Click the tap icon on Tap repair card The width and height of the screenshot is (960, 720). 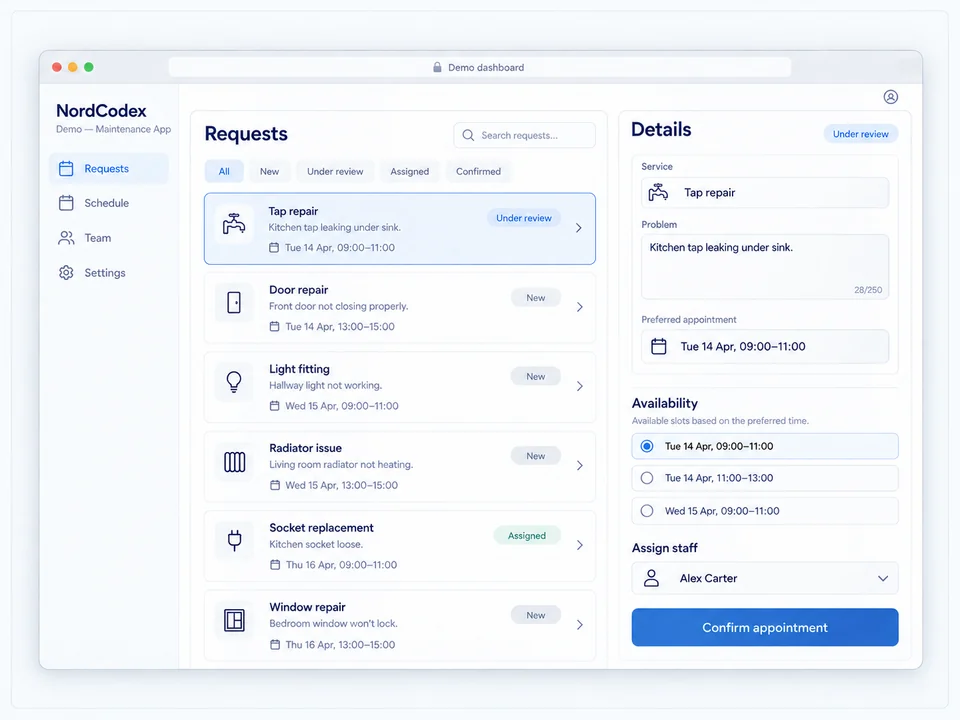click(x=234, y=223)
